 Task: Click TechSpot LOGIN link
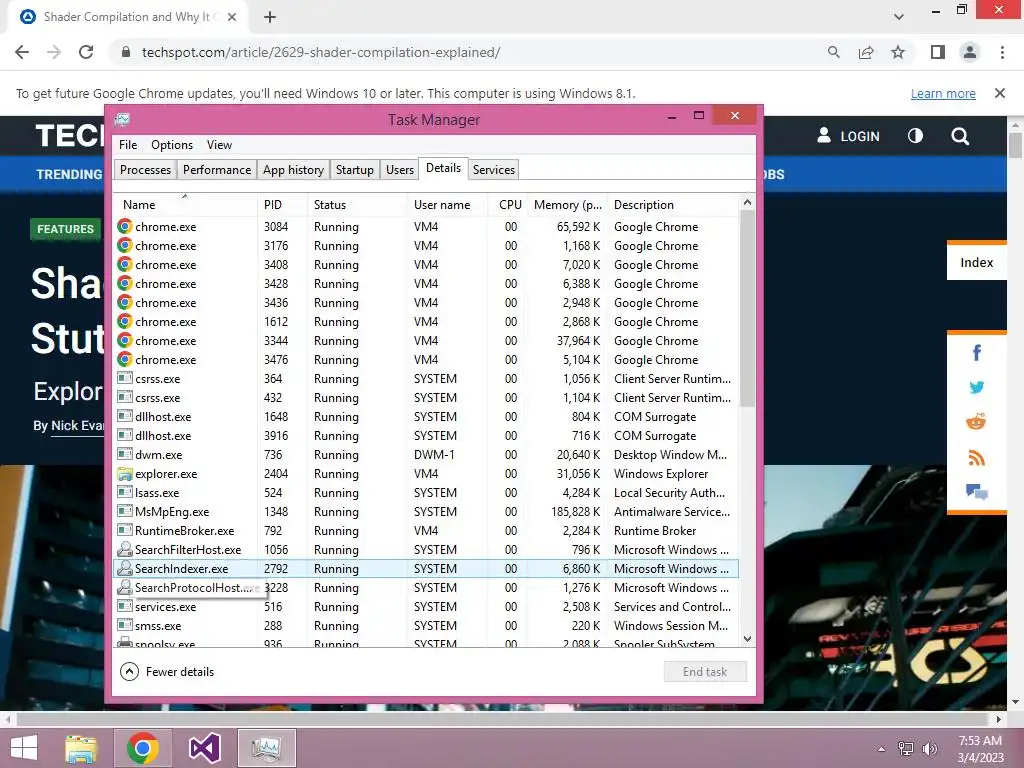pyautogui.click(x=848, y=136)
